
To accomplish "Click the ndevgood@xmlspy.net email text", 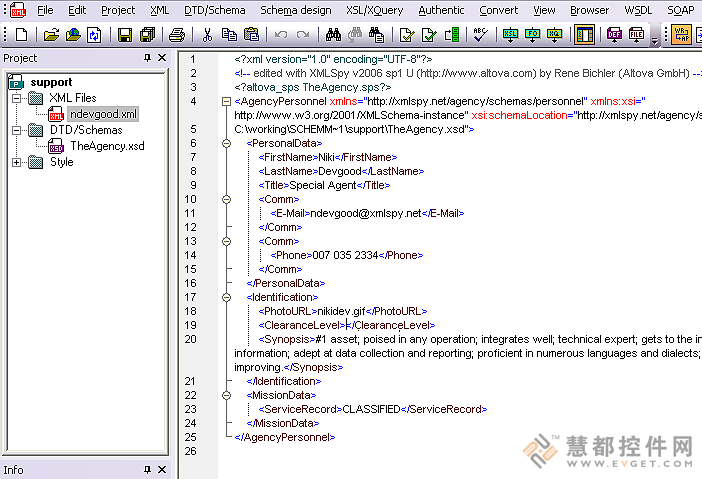I will click(x=366, y=214).
